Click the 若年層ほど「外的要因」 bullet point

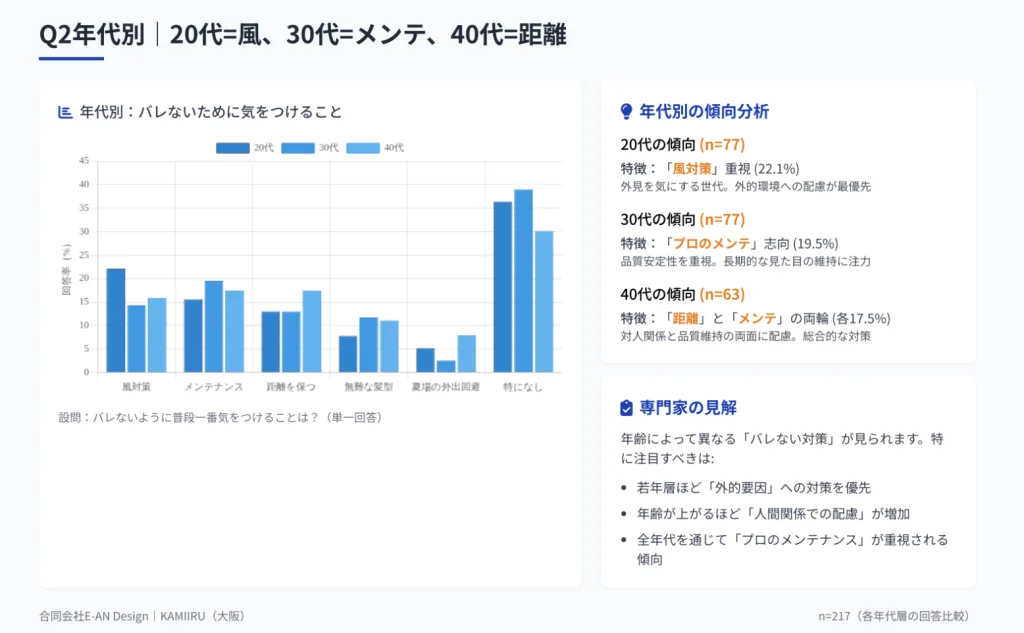(x=753, y=488)
